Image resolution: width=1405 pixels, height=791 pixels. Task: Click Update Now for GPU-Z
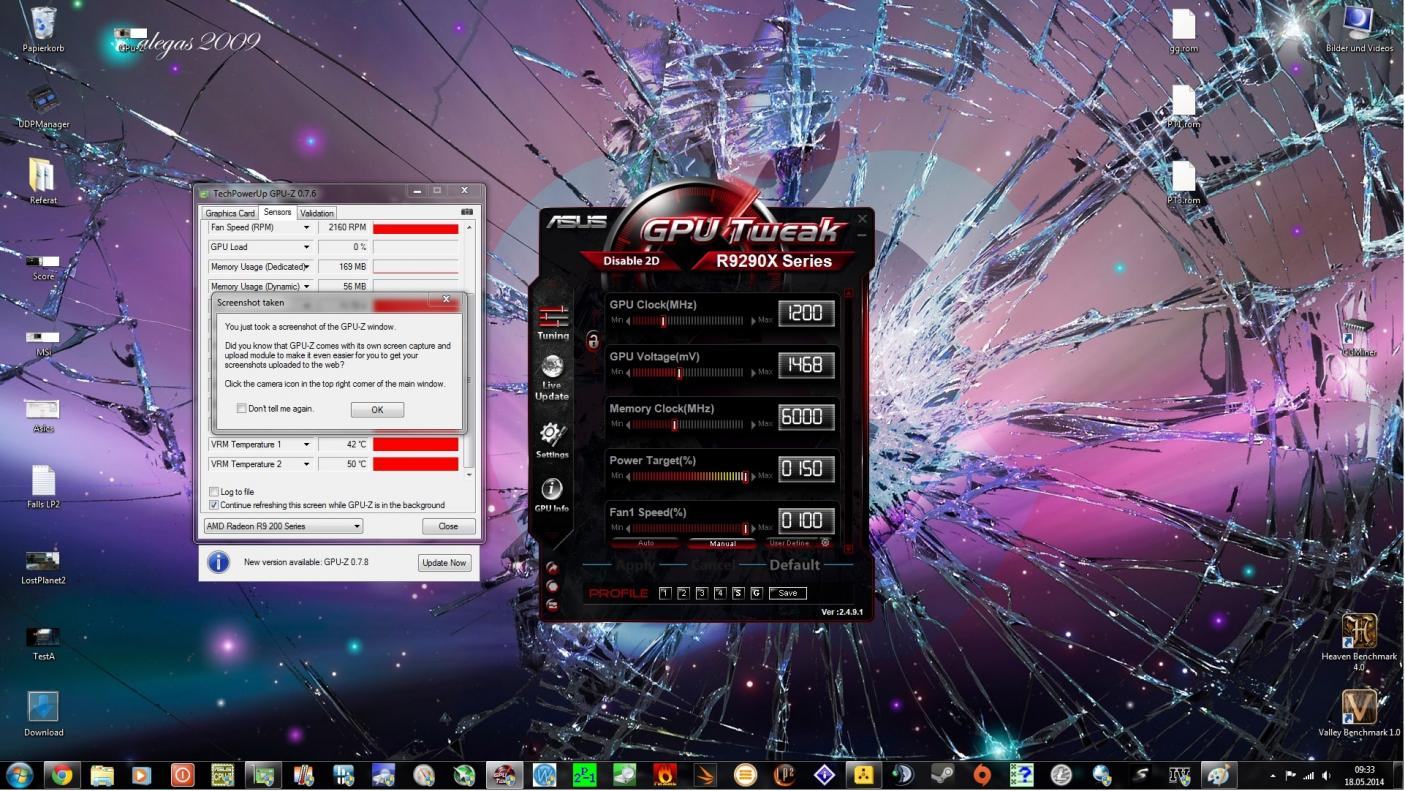tap(444, 563)
